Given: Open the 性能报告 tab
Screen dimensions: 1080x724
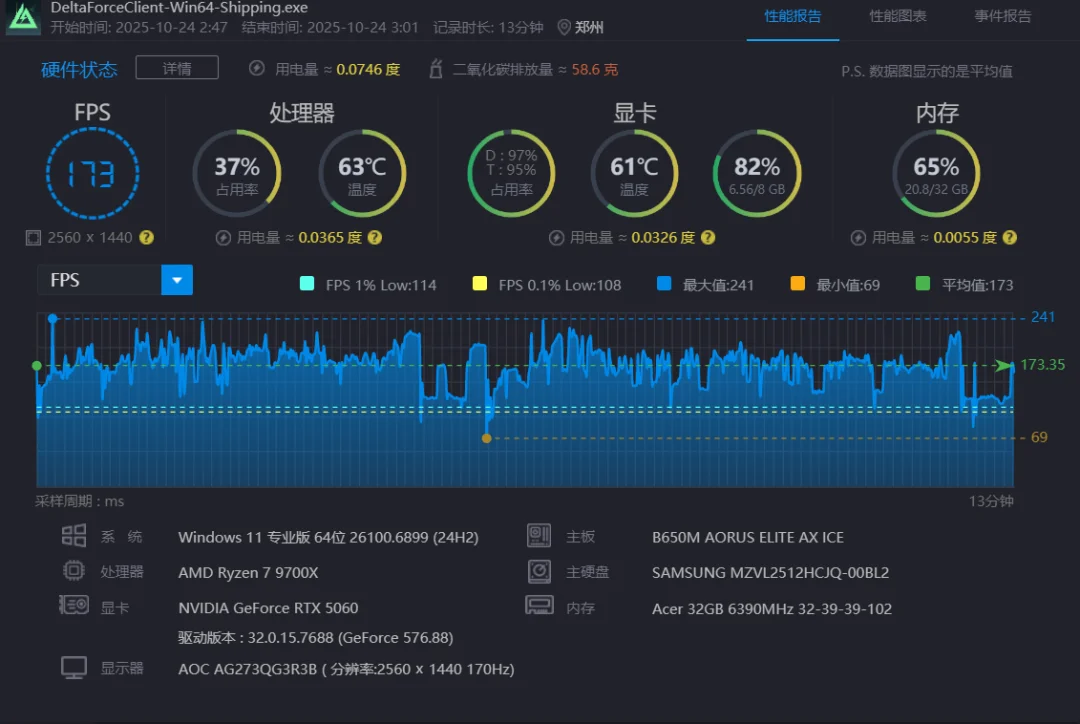Looking at the screenshot, I should (793, 17).
